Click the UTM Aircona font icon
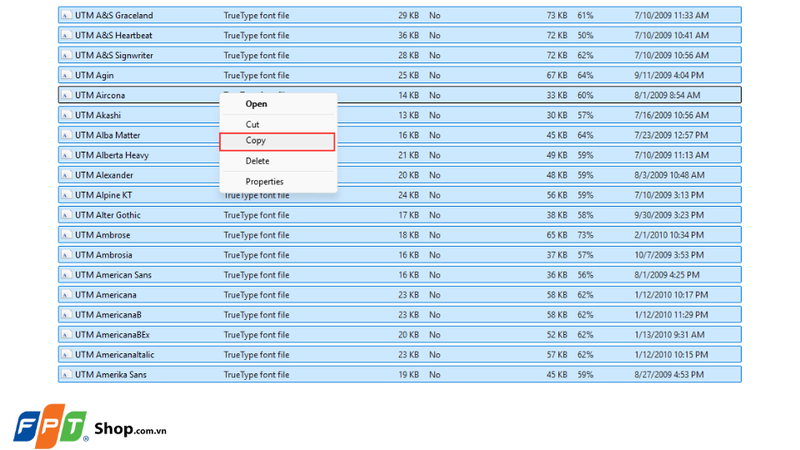The height and width of the screenshot is (450, 800). (66, 95)
